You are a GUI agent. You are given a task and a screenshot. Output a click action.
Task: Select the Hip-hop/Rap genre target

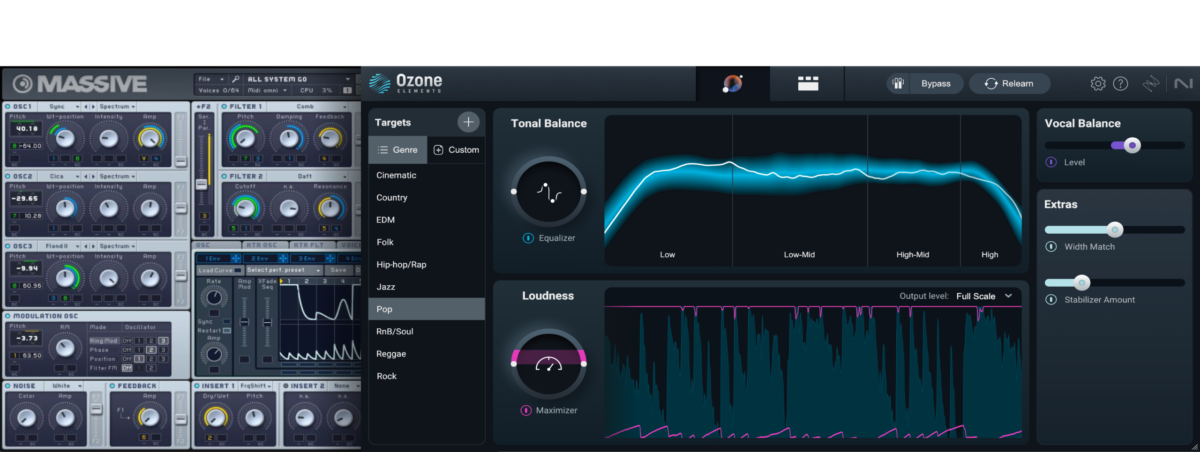coord(426,265)
